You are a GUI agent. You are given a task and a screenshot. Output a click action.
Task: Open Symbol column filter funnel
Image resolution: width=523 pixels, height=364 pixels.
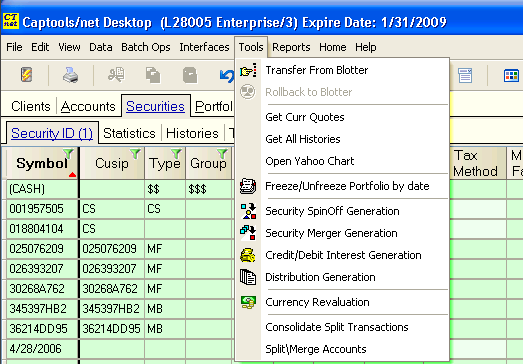tap(68, 154)
